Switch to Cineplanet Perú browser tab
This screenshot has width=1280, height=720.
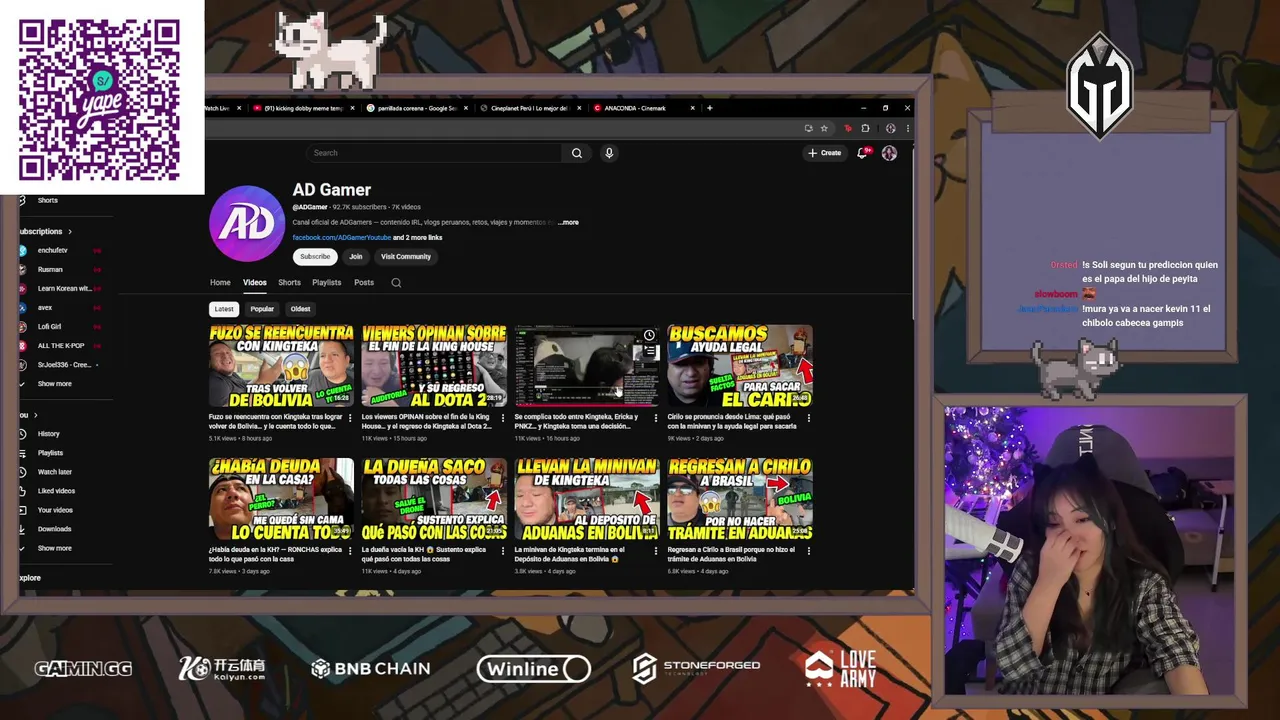[x=529, y=108]
